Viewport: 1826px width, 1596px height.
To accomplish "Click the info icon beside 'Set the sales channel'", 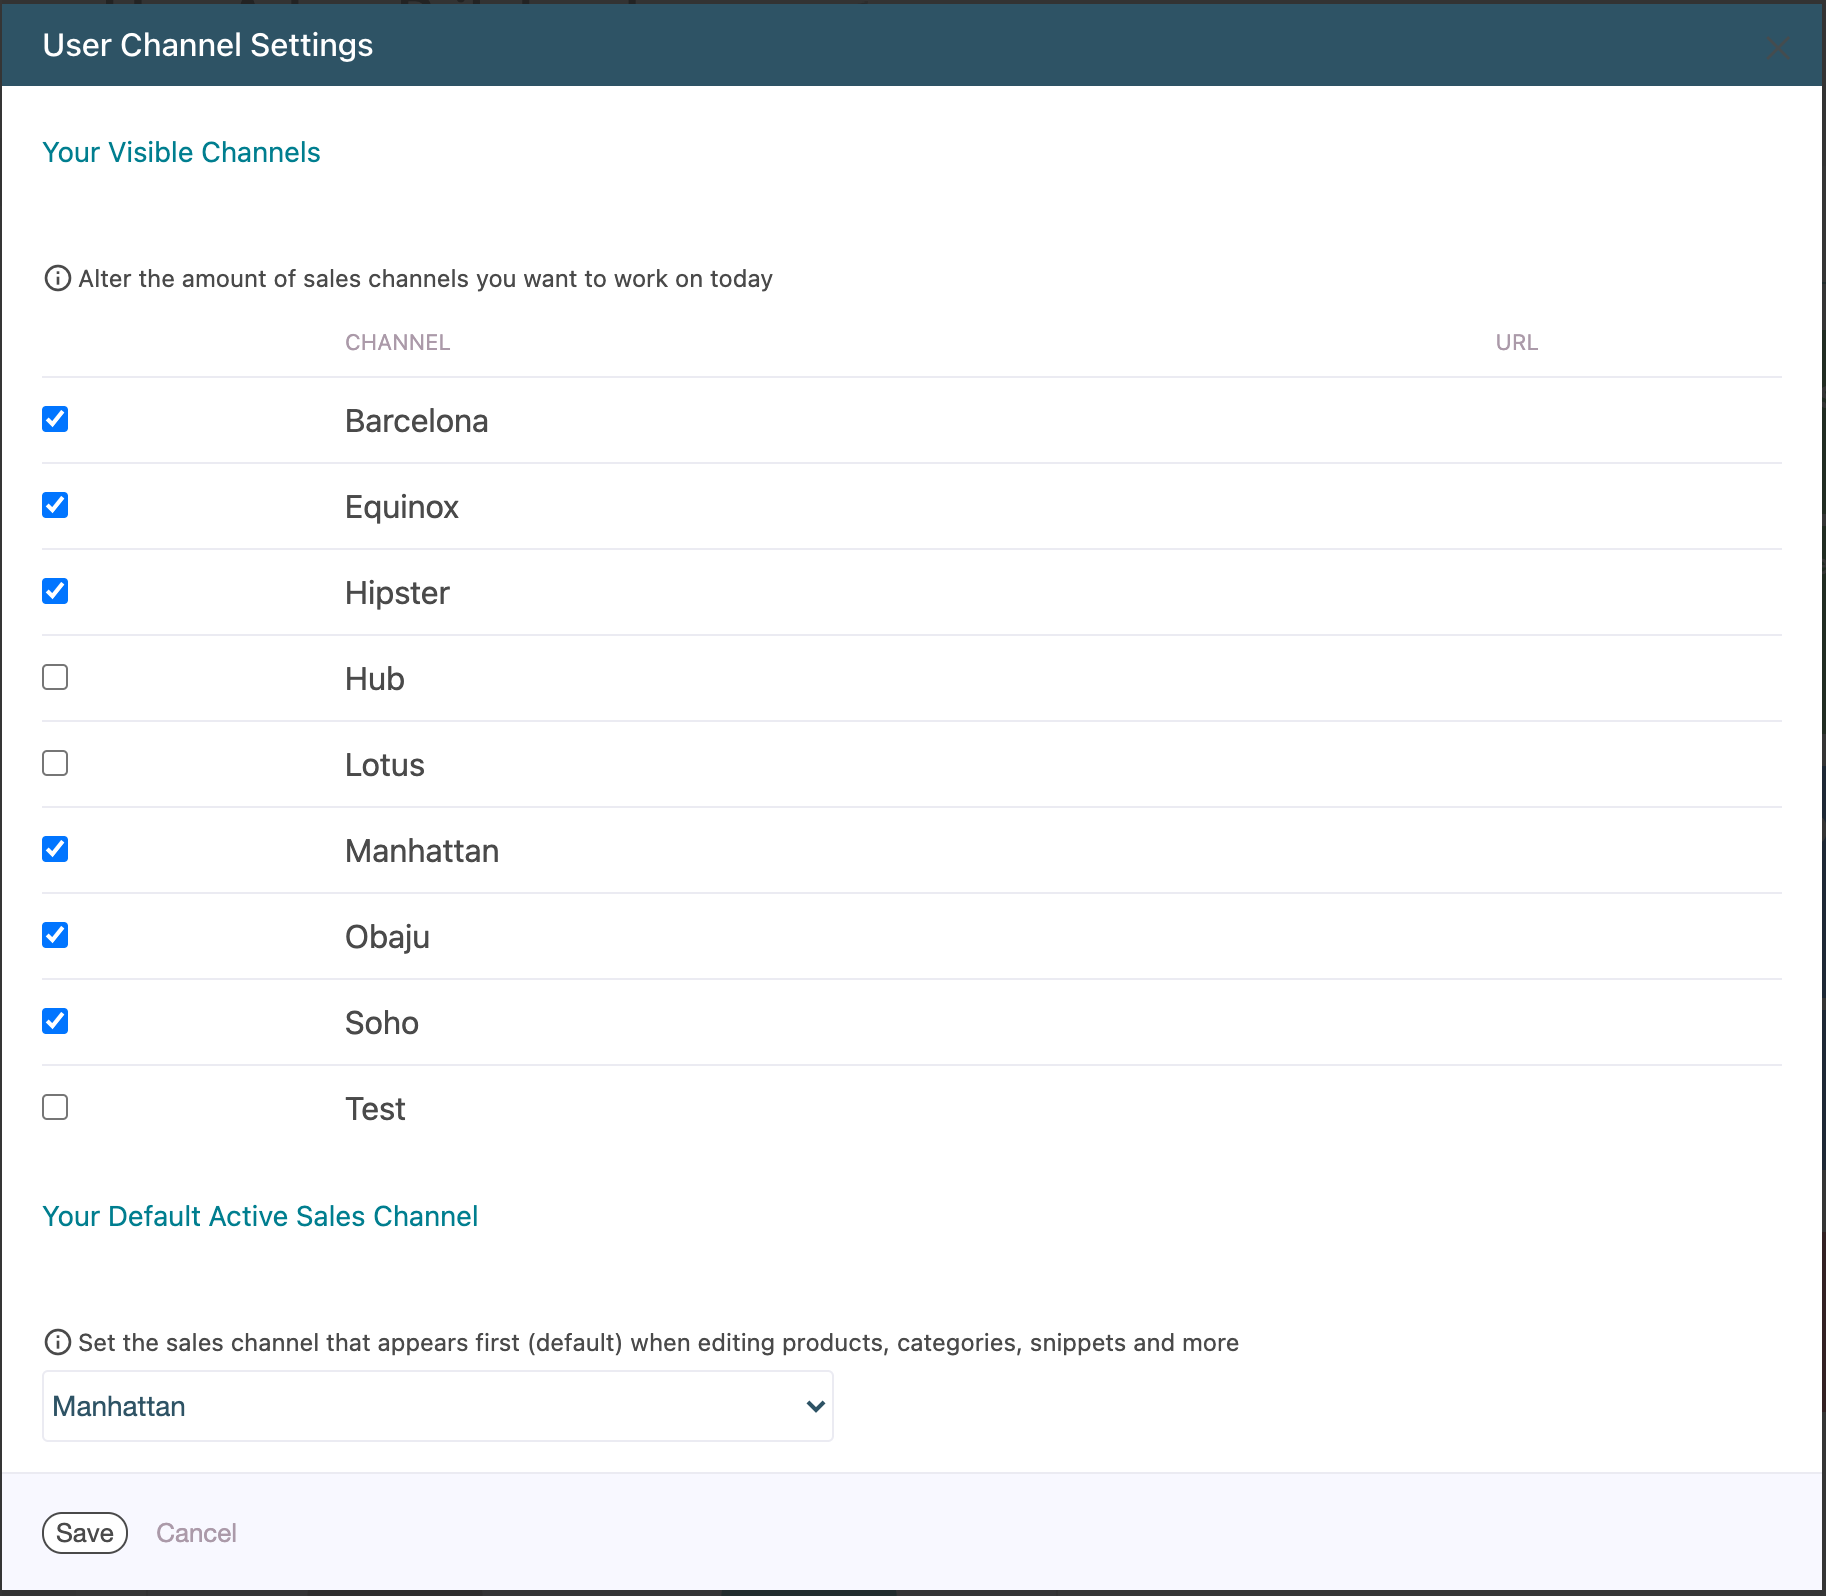I will pyautogui.click(x=58, y=1342).
